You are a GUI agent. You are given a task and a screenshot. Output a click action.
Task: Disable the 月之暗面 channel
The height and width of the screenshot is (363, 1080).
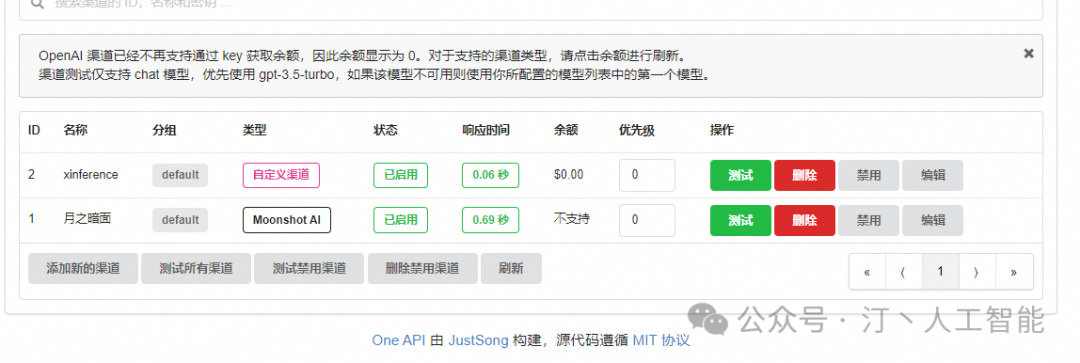click(x=869, y=220)
